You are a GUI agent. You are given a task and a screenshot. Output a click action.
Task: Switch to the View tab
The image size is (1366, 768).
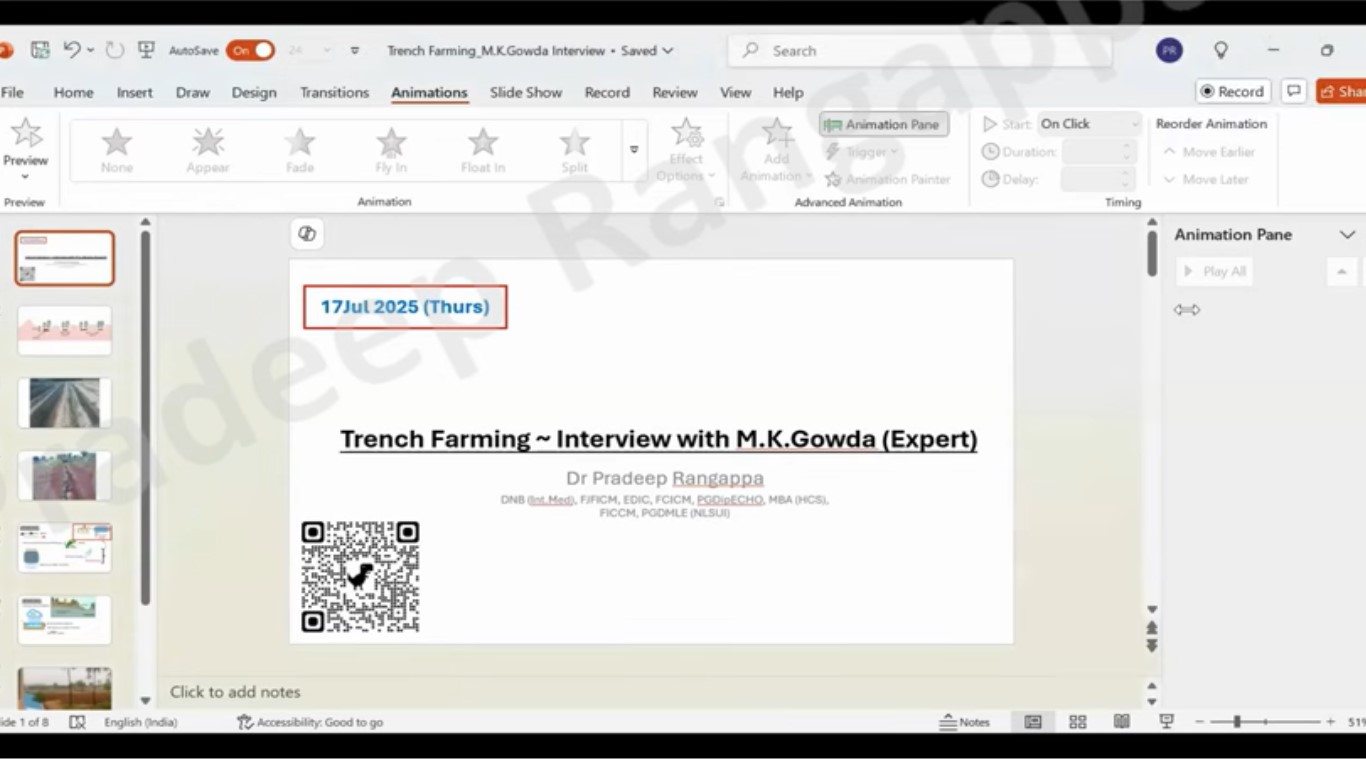pyautogui.click(x=735, y=92)
